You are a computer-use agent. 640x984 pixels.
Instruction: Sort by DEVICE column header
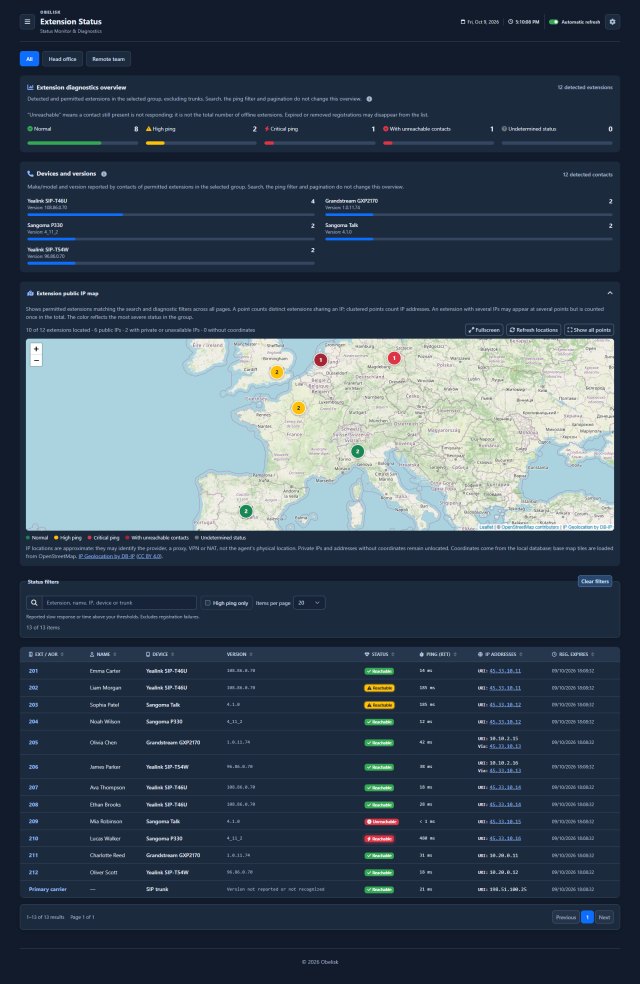point(160,655)
